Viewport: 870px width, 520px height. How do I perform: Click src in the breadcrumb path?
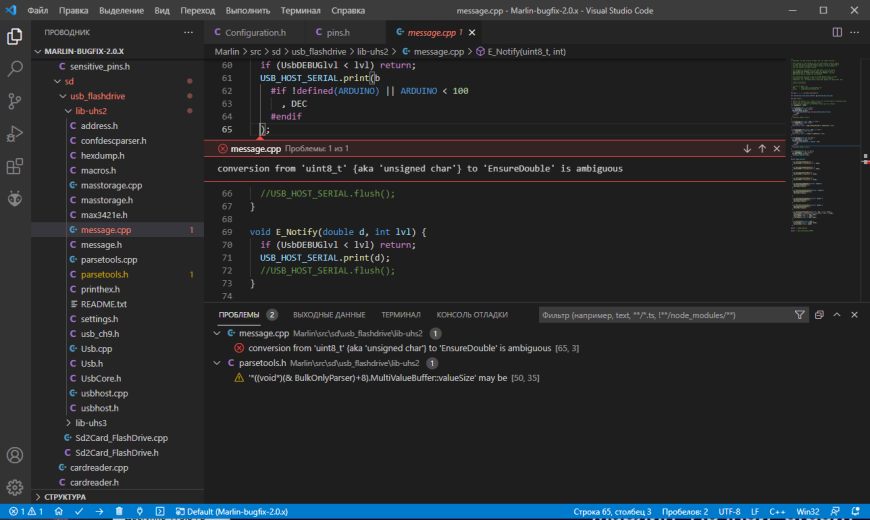255,52
